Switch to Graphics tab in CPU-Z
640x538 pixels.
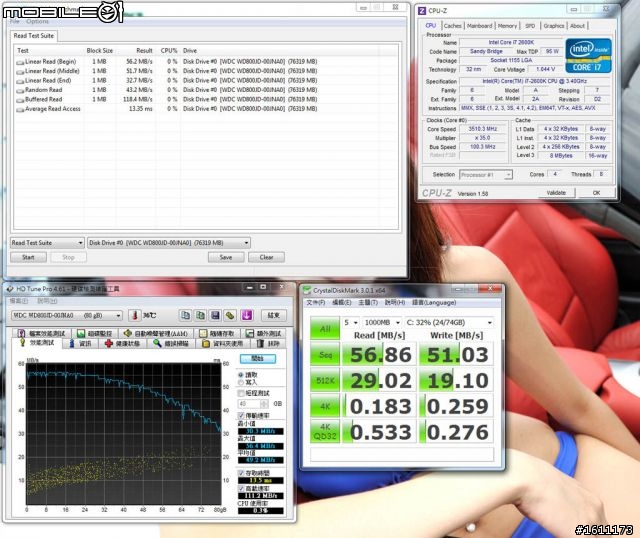pyautogui.click(x=553, y=26)
